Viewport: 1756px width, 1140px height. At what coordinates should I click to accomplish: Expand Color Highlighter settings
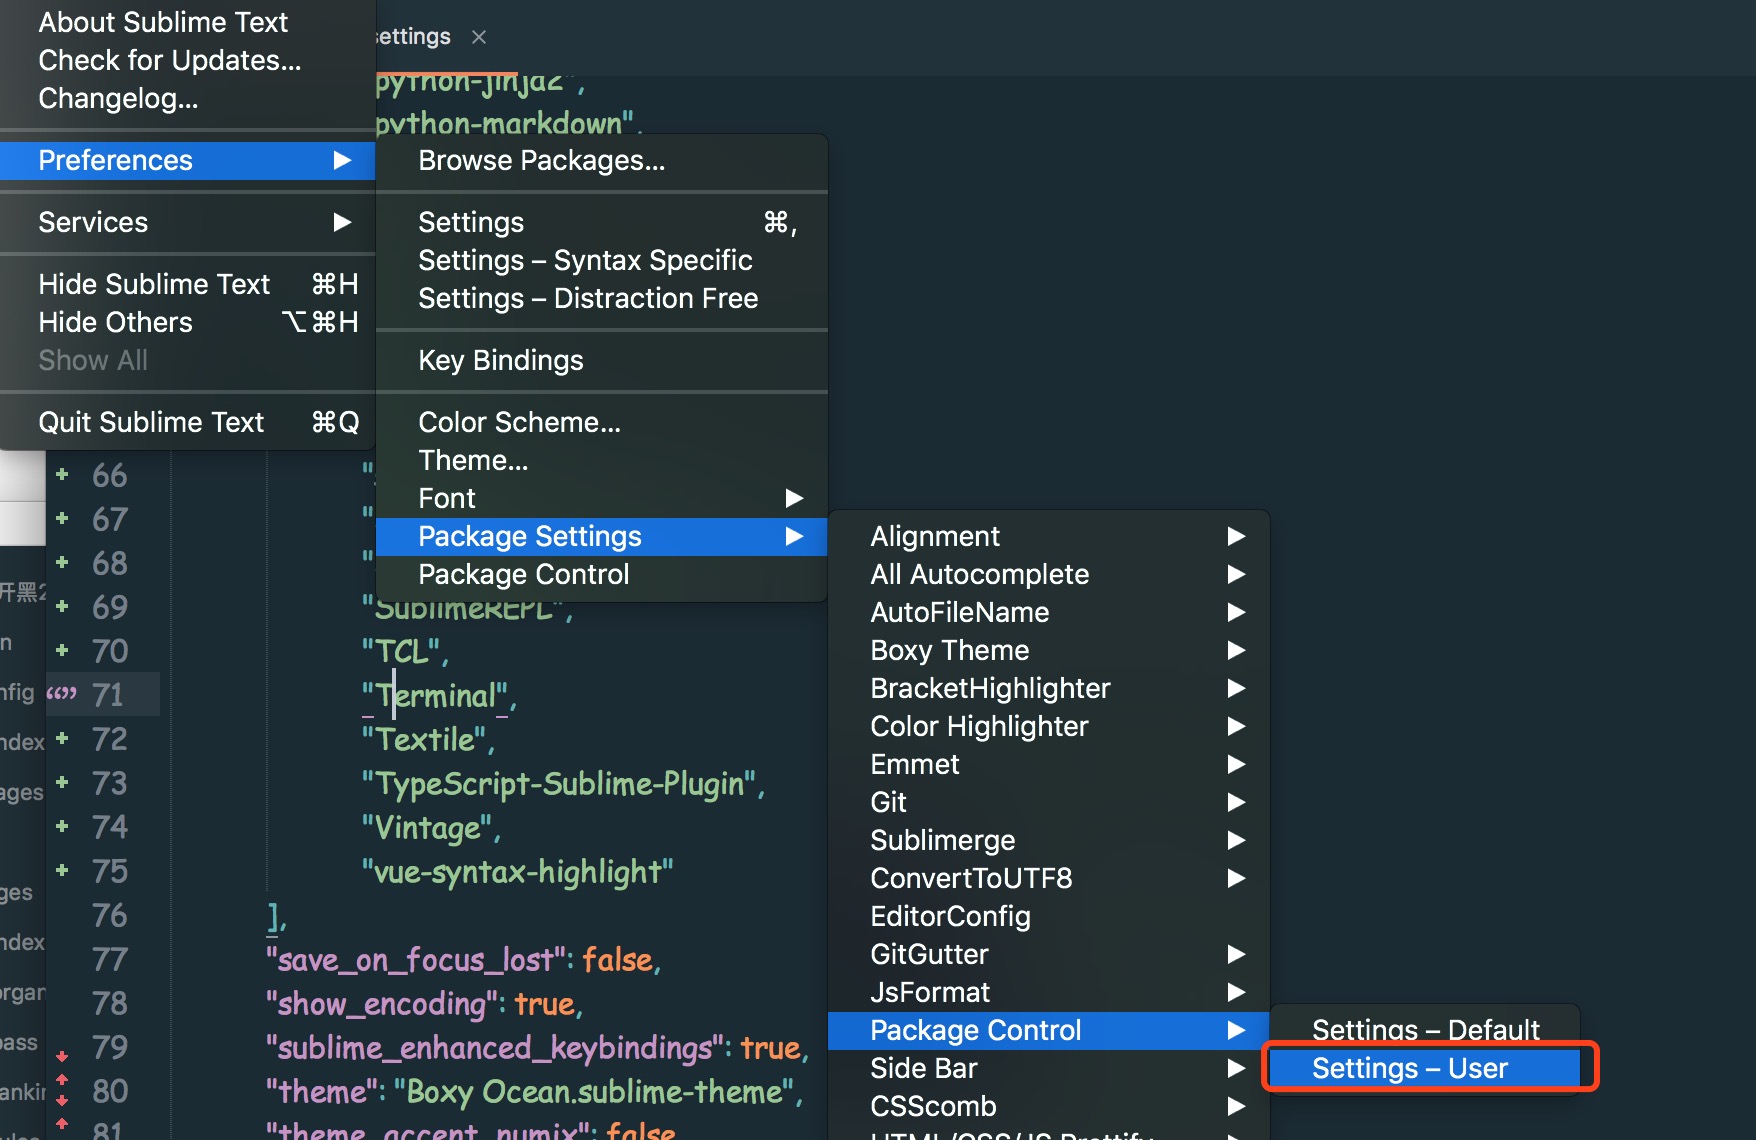click(1048, 726)
